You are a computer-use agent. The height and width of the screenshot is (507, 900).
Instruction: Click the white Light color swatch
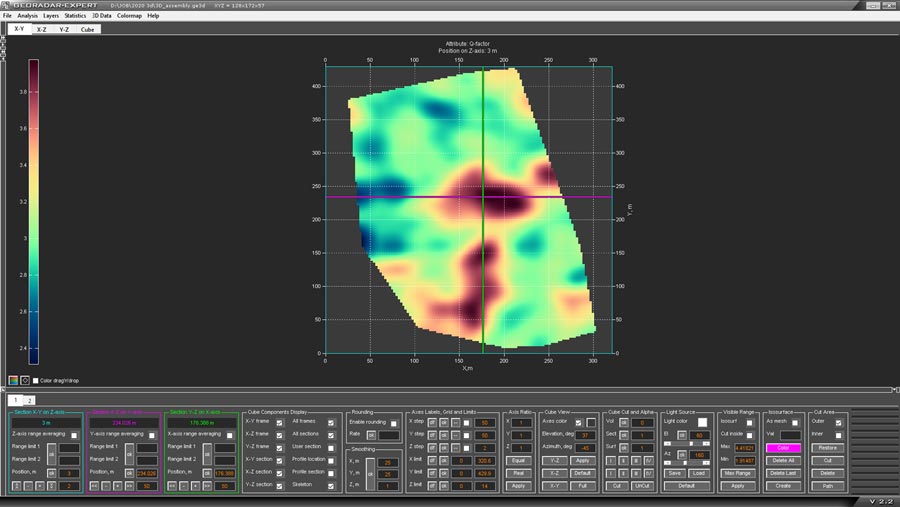click(702, 423)
